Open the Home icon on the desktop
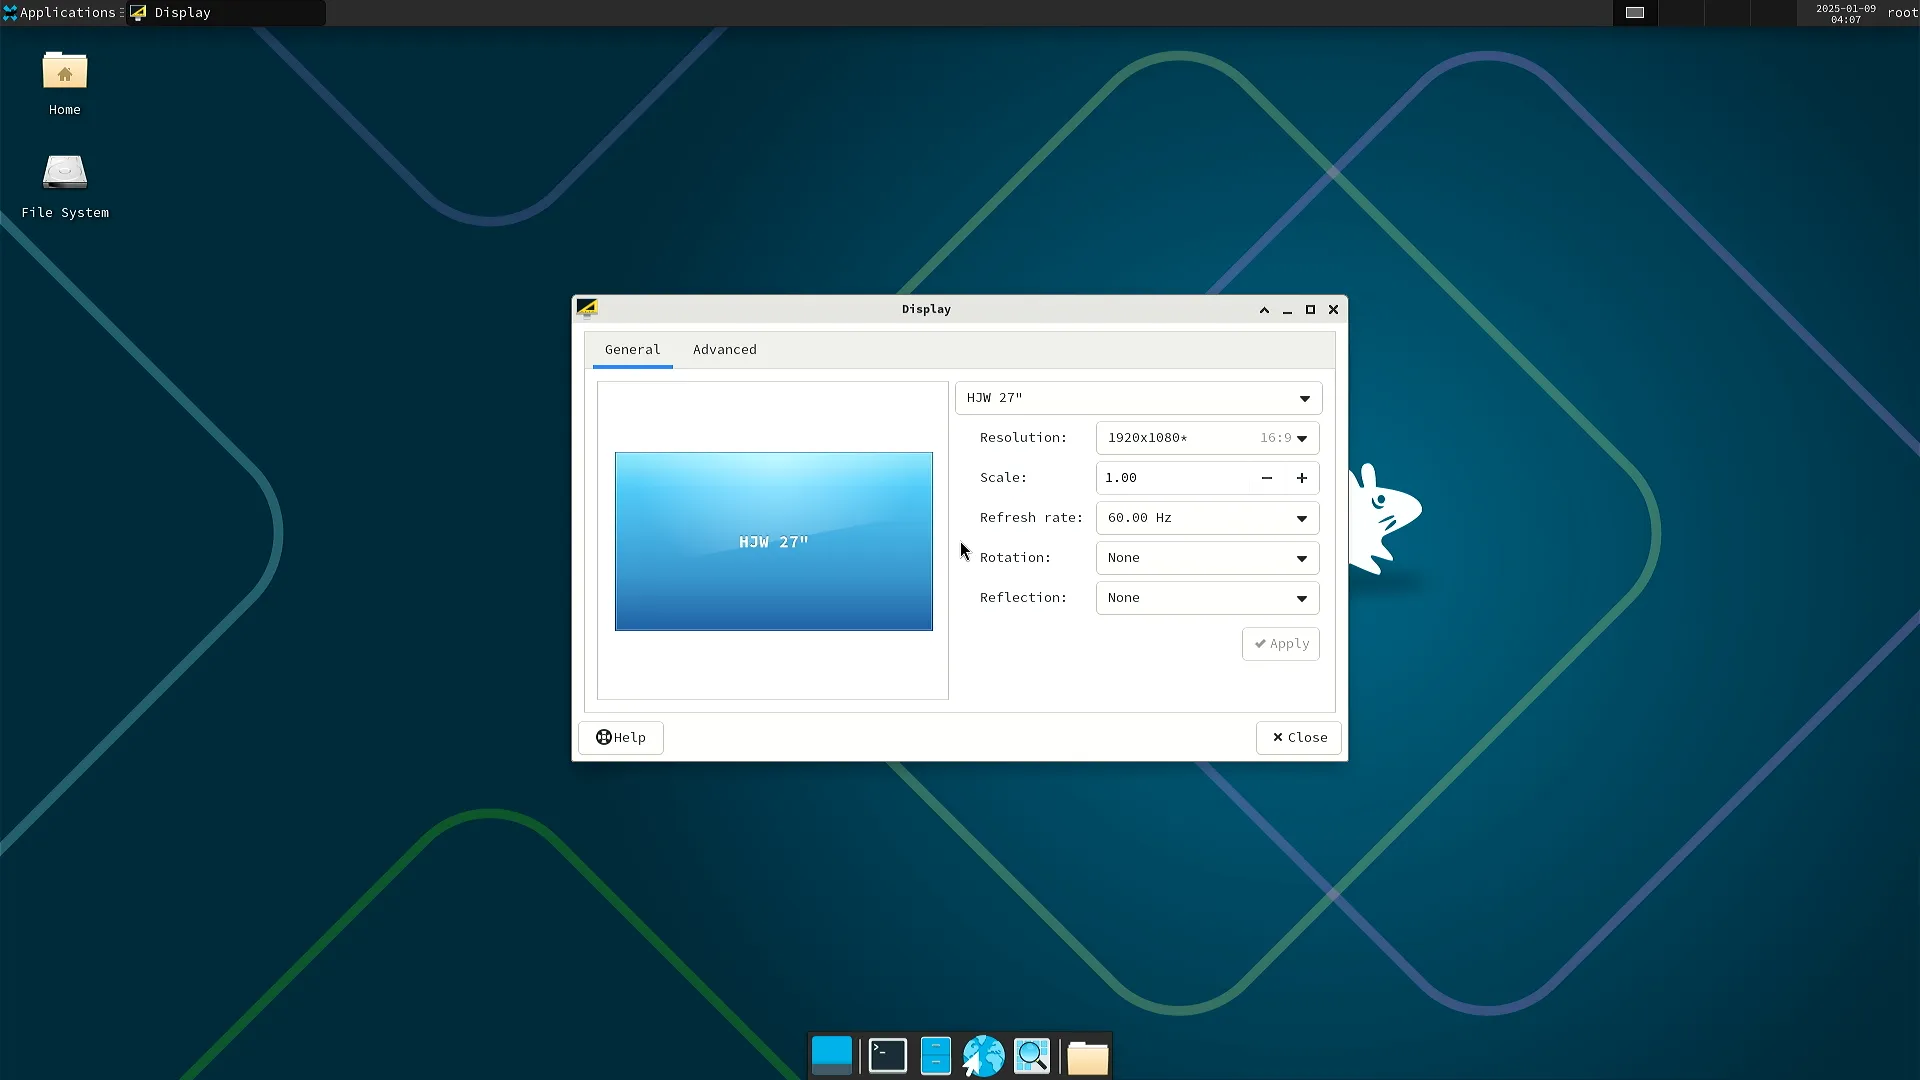This screenshot has width=1920, height=1080. click(63, 80)
